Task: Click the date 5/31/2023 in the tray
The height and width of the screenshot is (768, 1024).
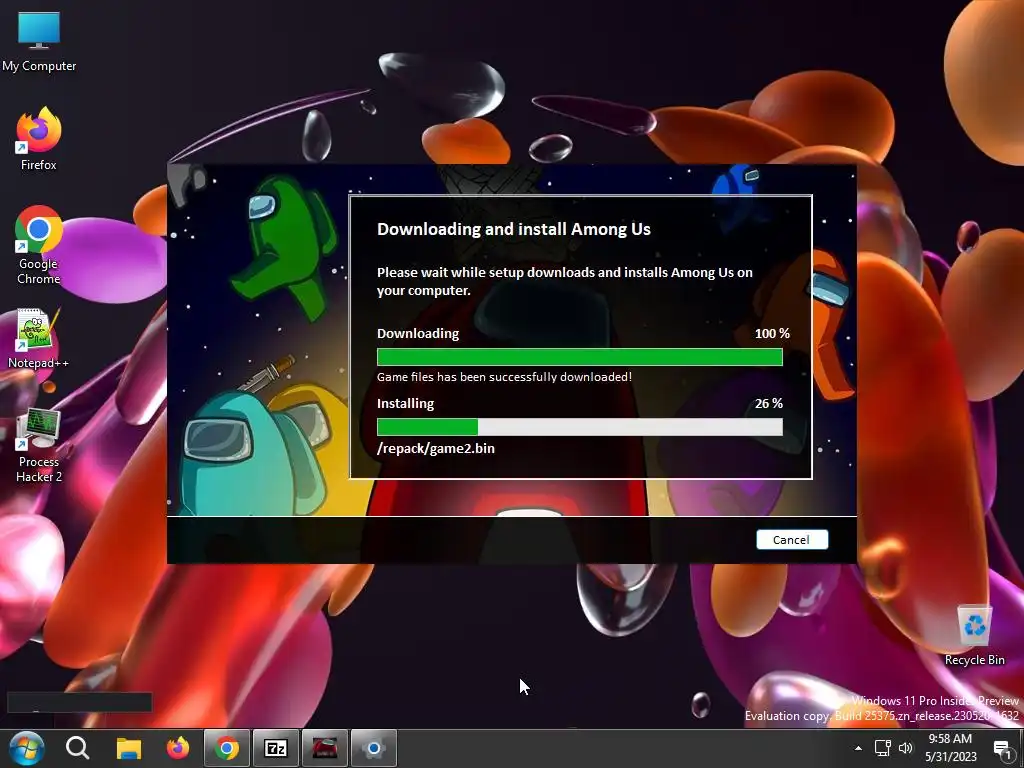Action: pyautogui.click(x=950, y=757)
